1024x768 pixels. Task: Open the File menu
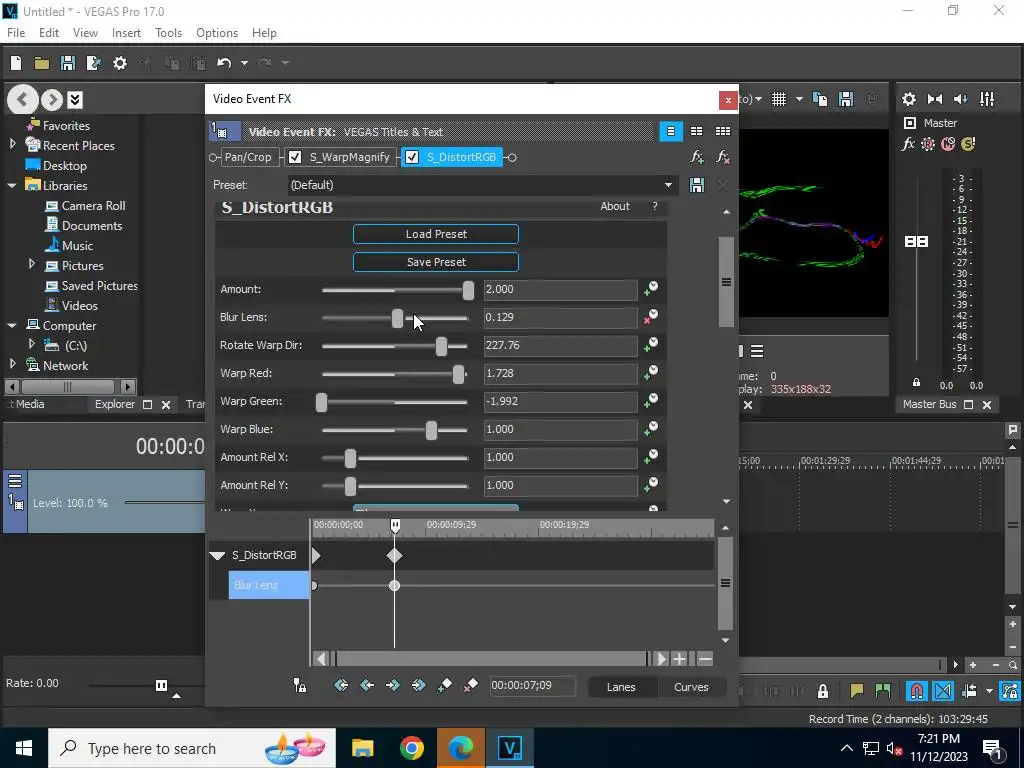[x=16, y=33]
